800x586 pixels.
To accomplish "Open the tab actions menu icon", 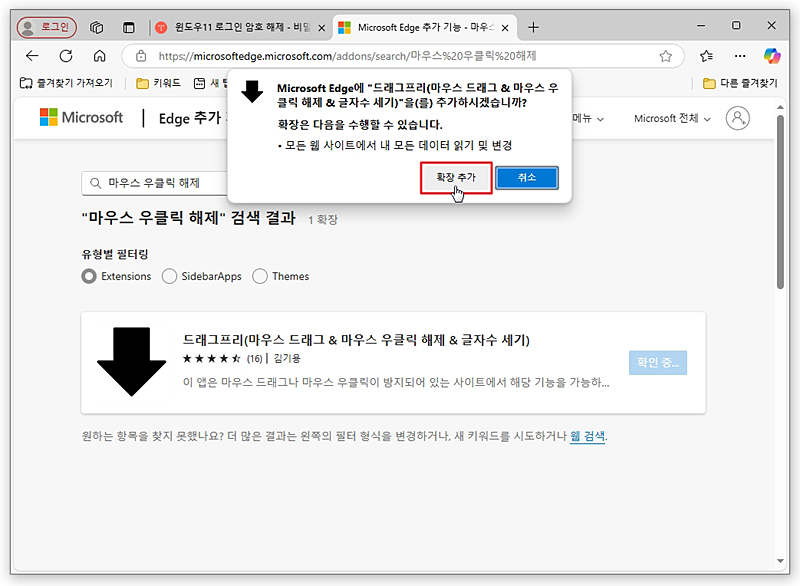I will [129, 27].
